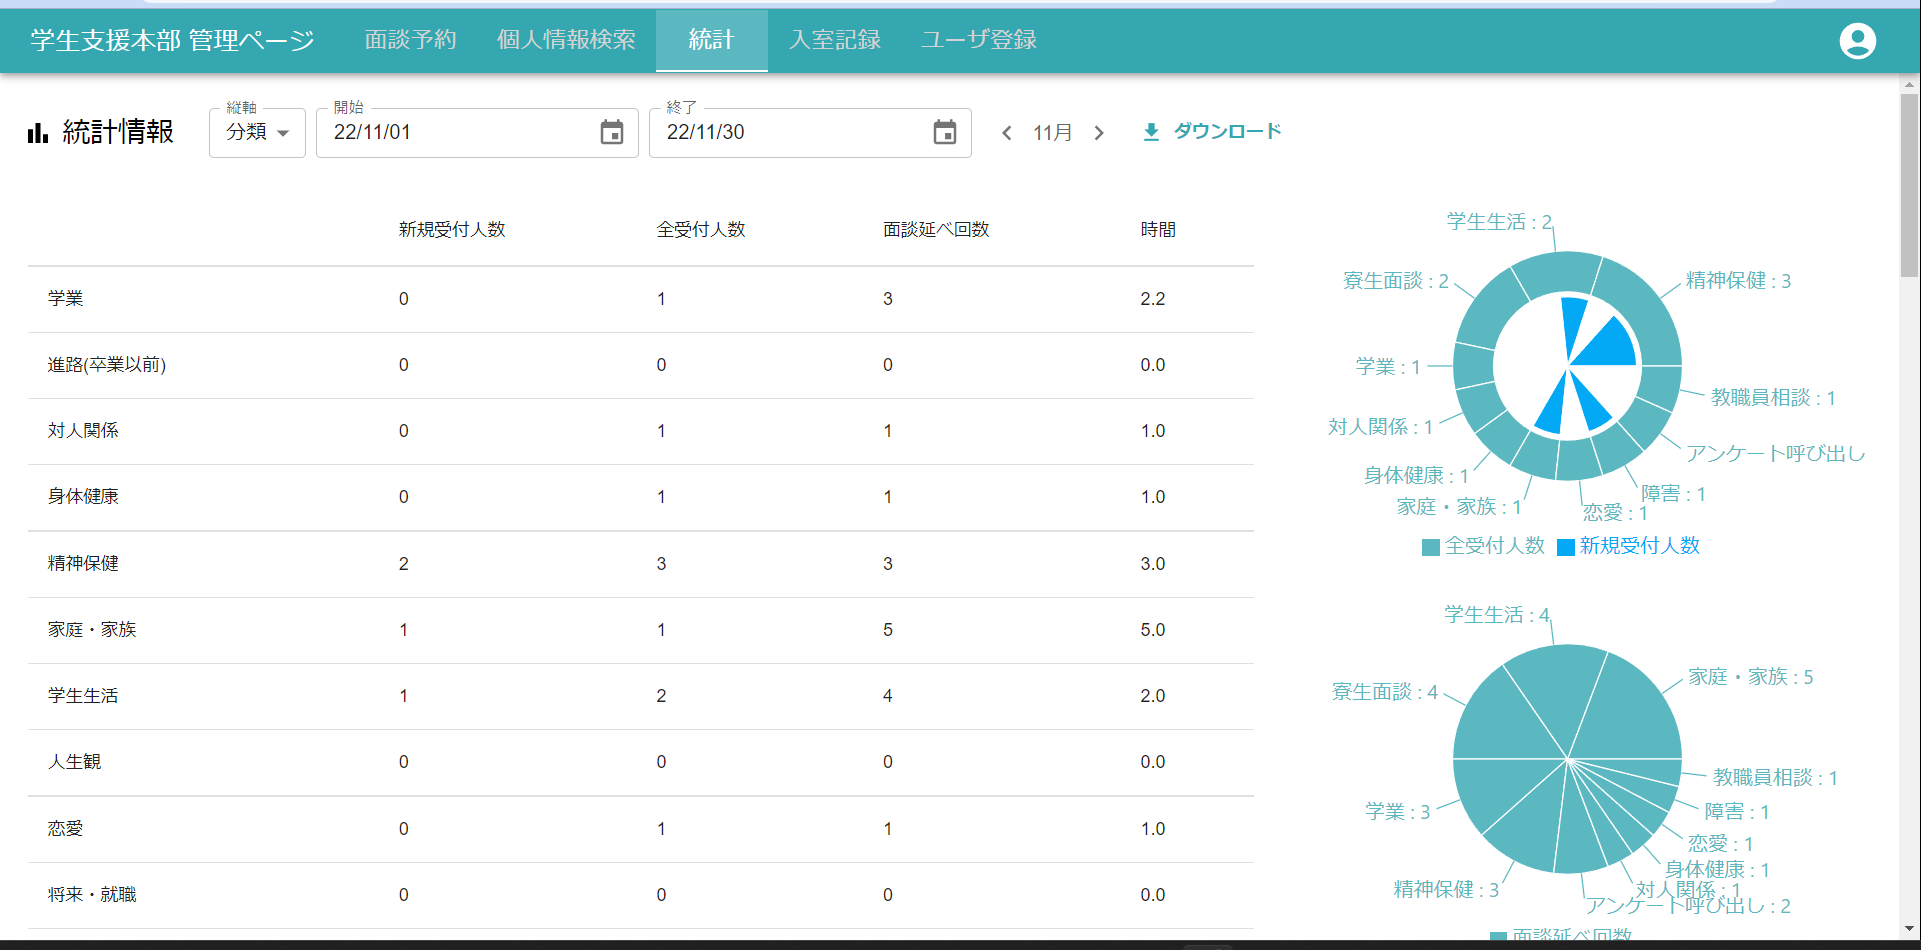The width and height of the screenshot is (1921, 950).
Task: Click the 新規受付人数 column header
Action: pos(452,230)
